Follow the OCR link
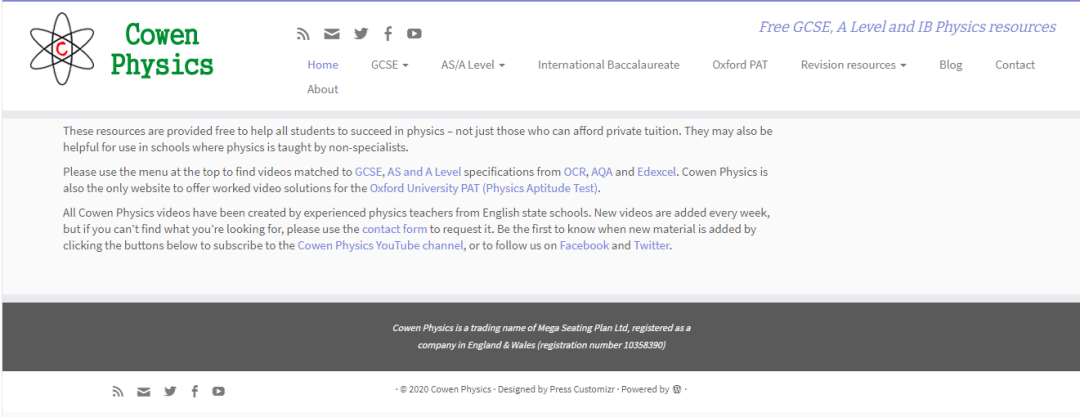The image size is (1080, 417). click(574, 172)
